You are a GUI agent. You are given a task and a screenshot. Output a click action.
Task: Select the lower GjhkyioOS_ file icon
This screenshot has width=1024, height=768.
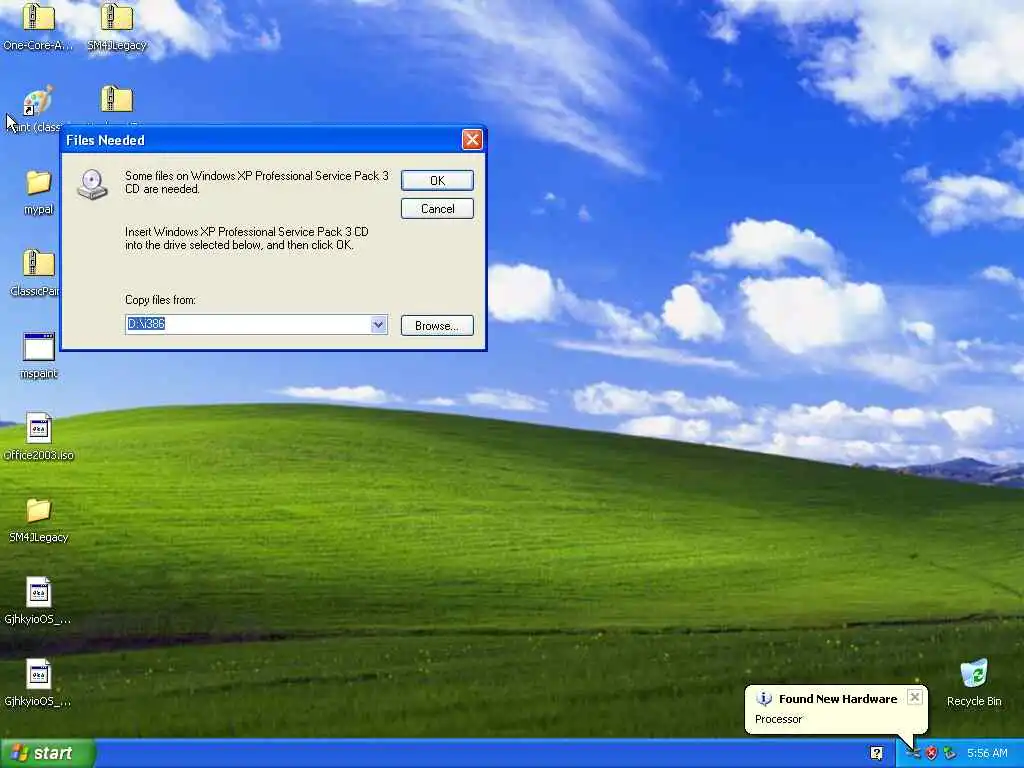[x=39, y=675]
